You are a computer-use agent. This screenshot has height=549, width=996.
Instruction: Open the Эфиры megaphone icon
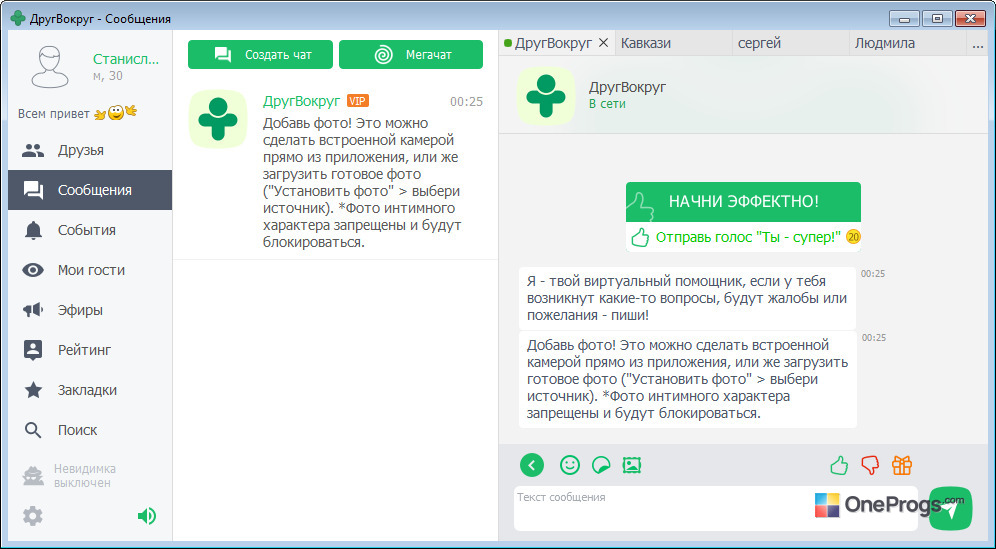33,310
